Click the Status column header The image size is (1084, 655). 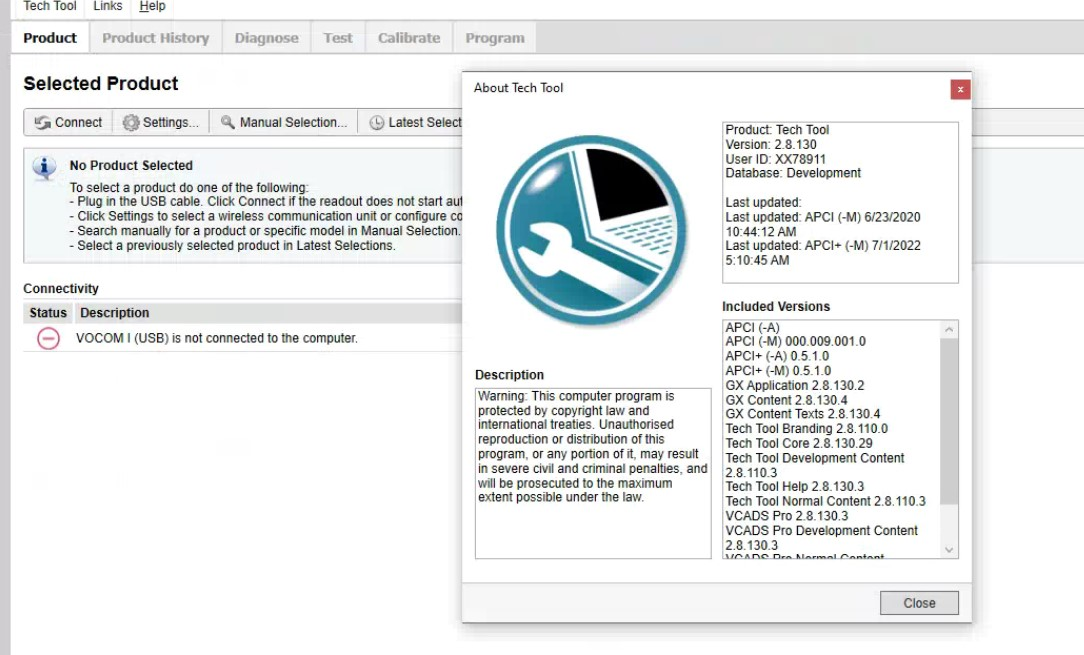click(48, 313)
